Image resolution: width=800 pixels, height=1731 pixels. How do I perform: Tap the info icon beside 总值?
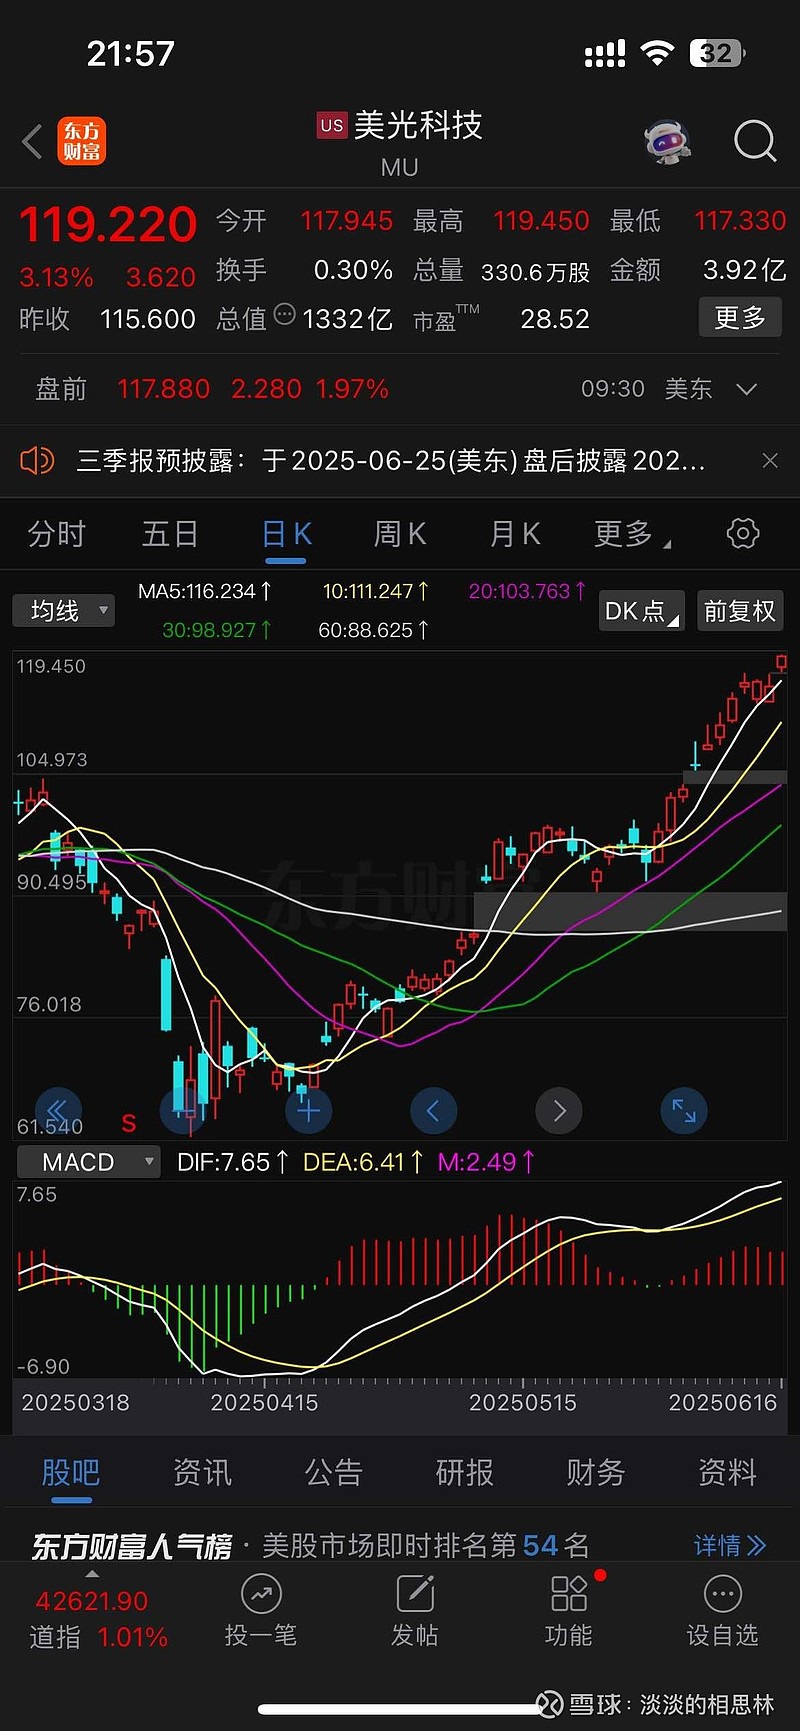[x=285, y=315]
